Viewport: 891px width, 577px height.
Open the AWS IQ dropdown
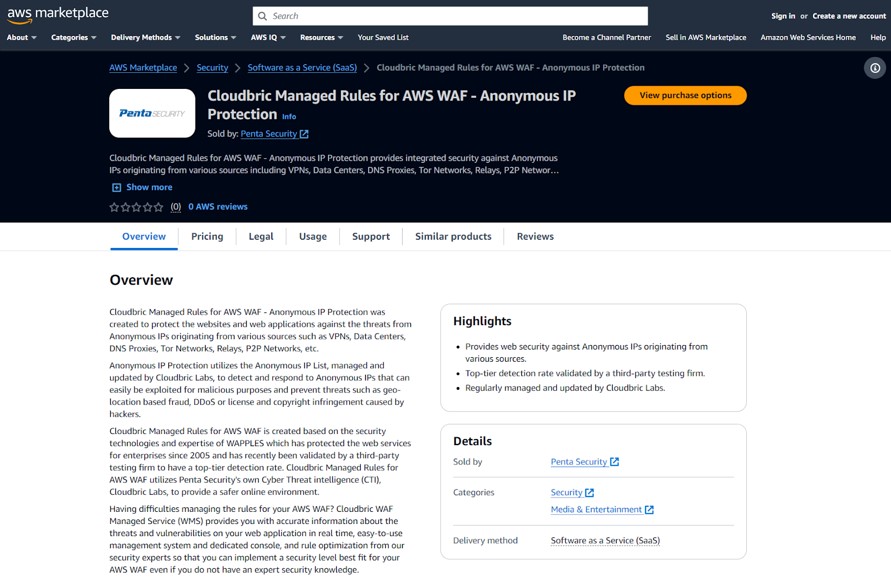(268, 38)
